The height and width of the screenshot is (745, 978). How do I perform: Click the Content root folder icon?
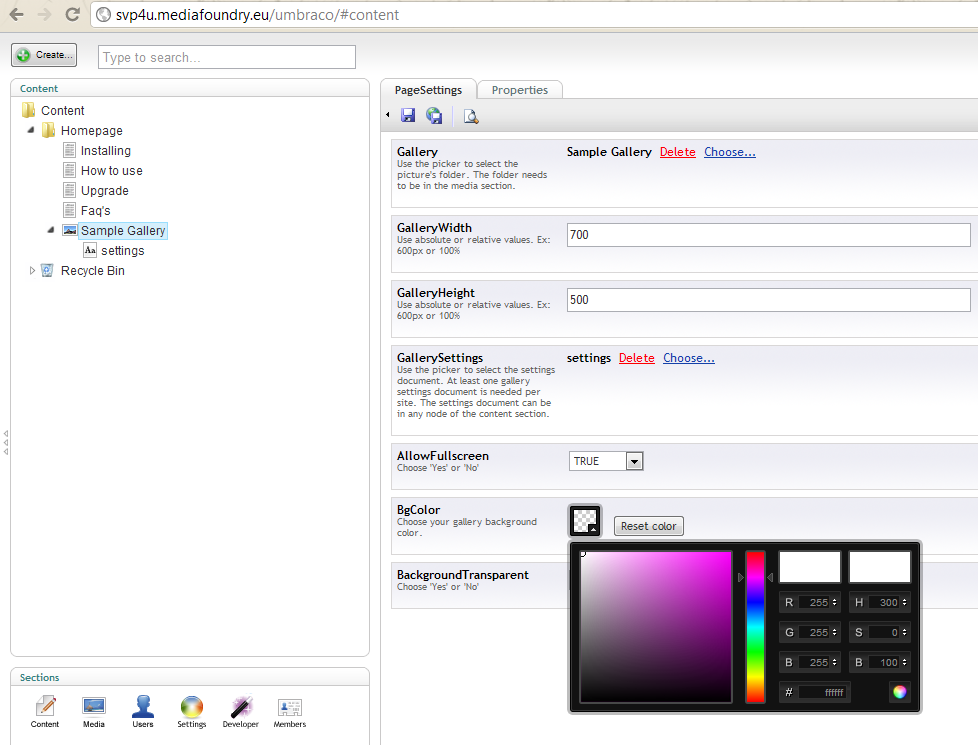29,110
